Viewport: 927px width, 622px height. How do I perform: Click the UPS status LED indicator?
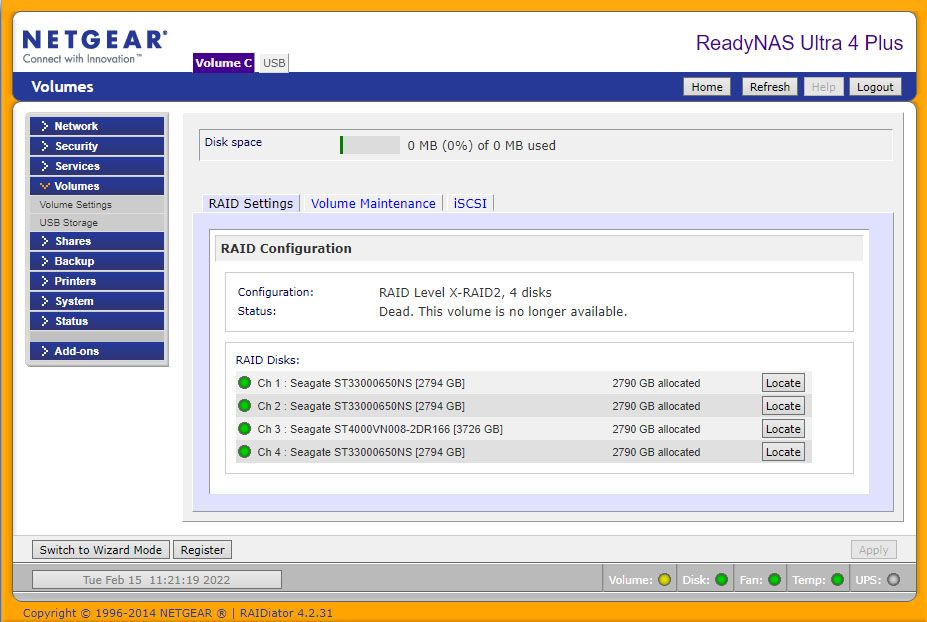click(x=893, y=579)
